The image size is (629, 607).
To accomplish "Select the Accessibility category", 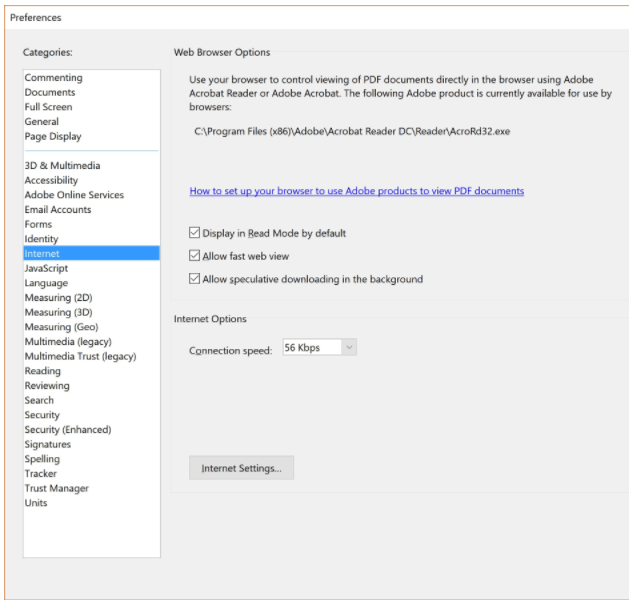I will pos(51,180).
